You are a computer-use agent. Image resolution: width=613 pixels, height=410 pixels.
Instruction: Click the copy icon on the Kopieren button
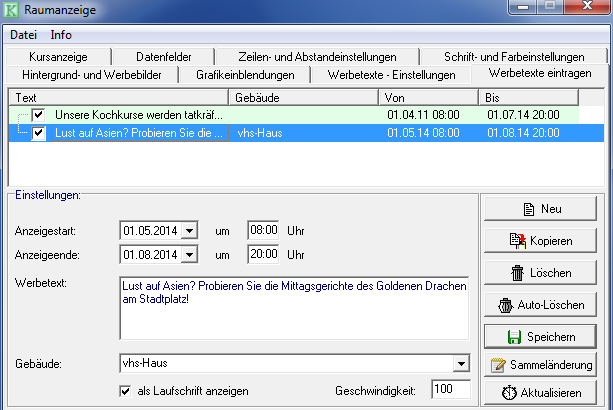(x=518, y=241)
